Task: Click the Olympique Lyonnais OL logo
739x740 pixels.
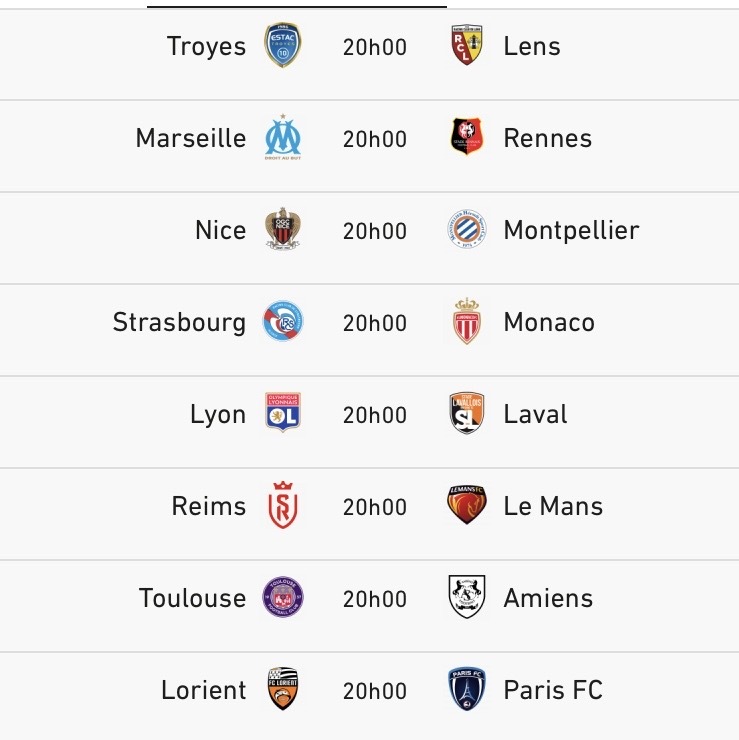Action: point(282,414)
